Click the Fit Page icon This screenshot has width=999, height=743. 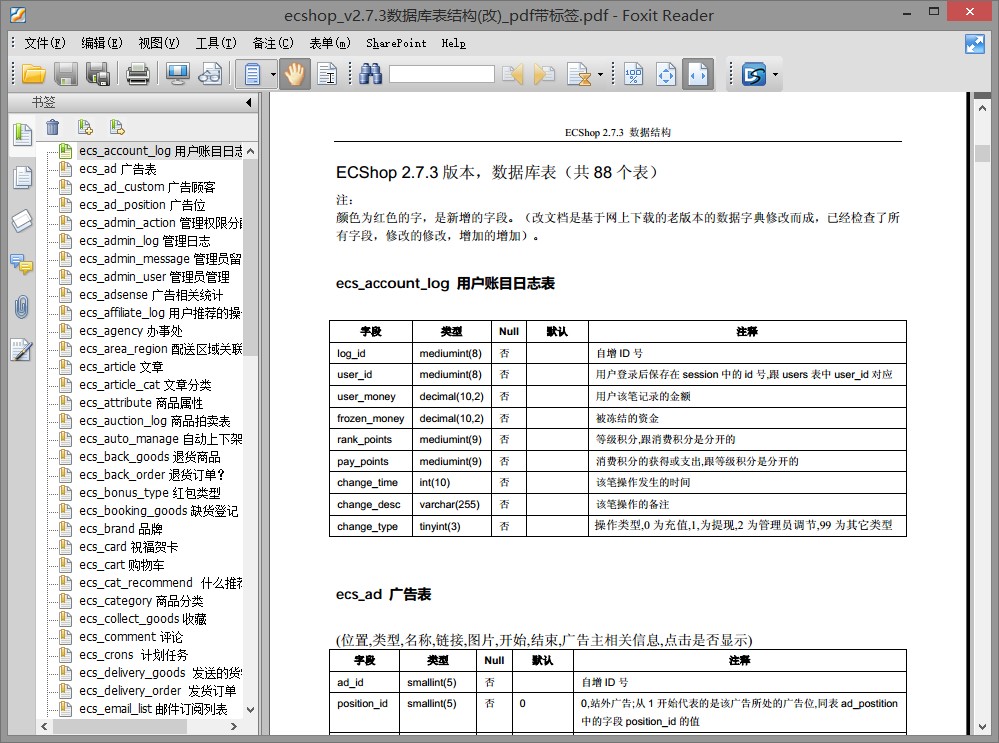(x=666, y=75)
